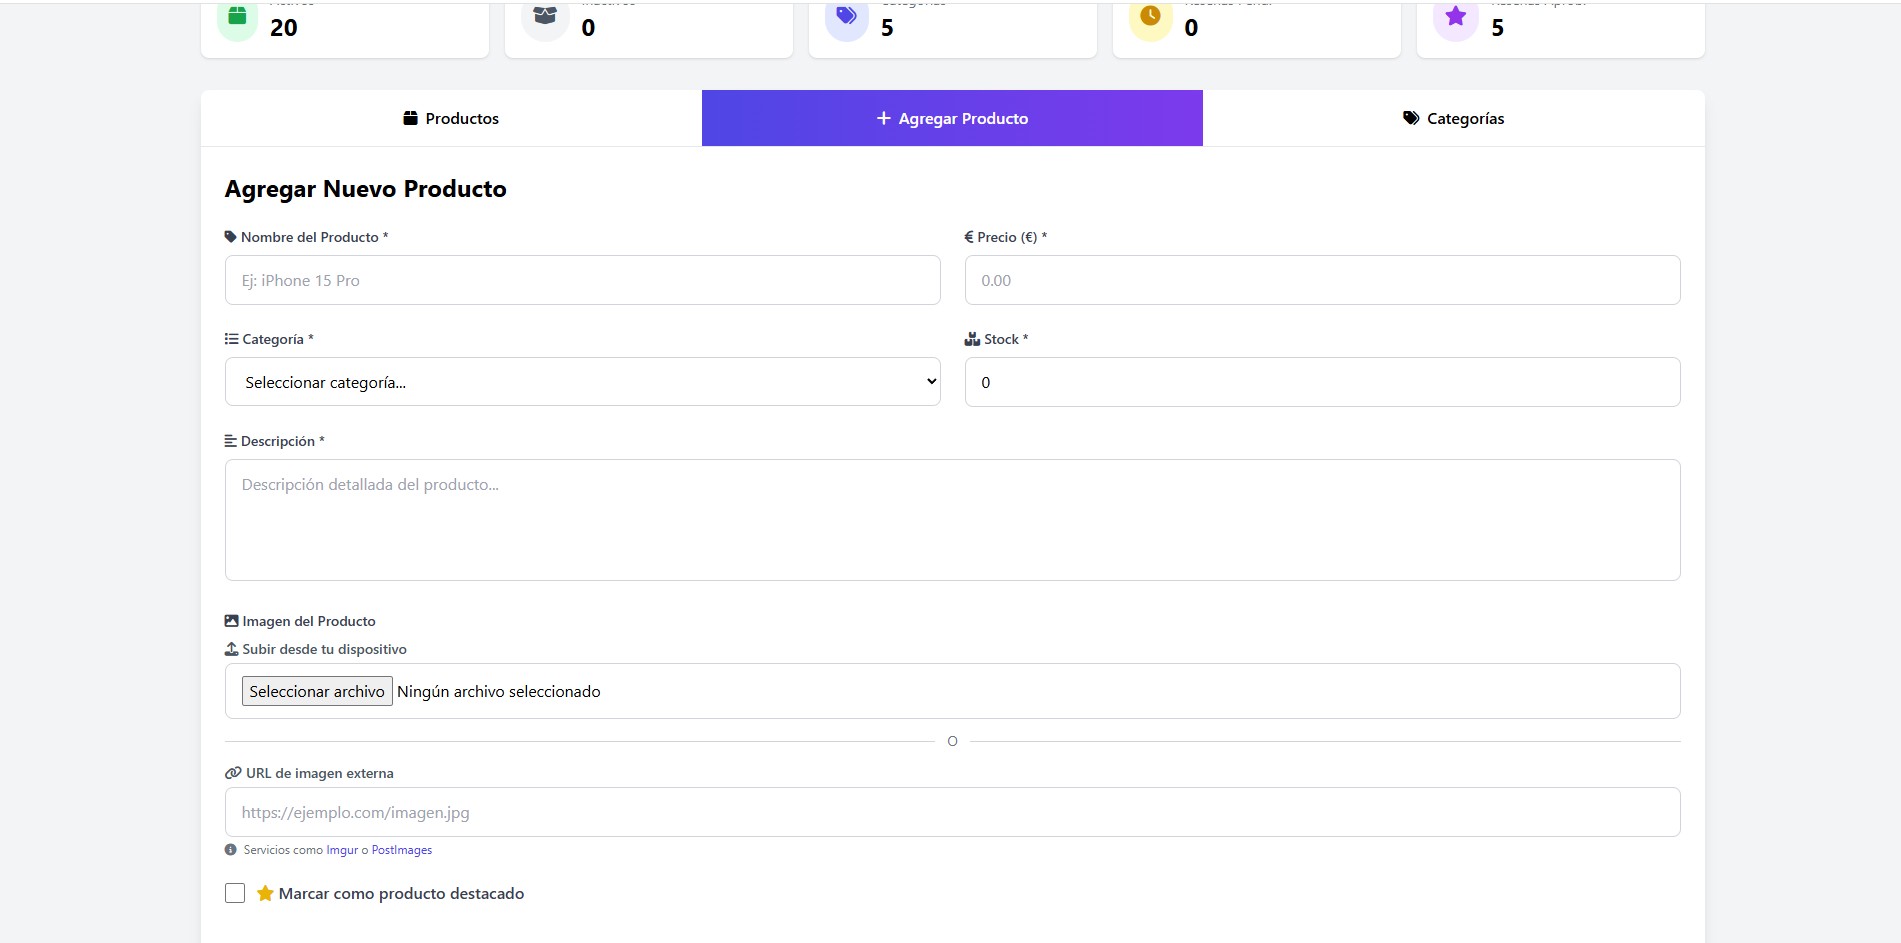Click the gray Inactivos box icon
This screenshot has width=1901, height=943.
point(545,17)
